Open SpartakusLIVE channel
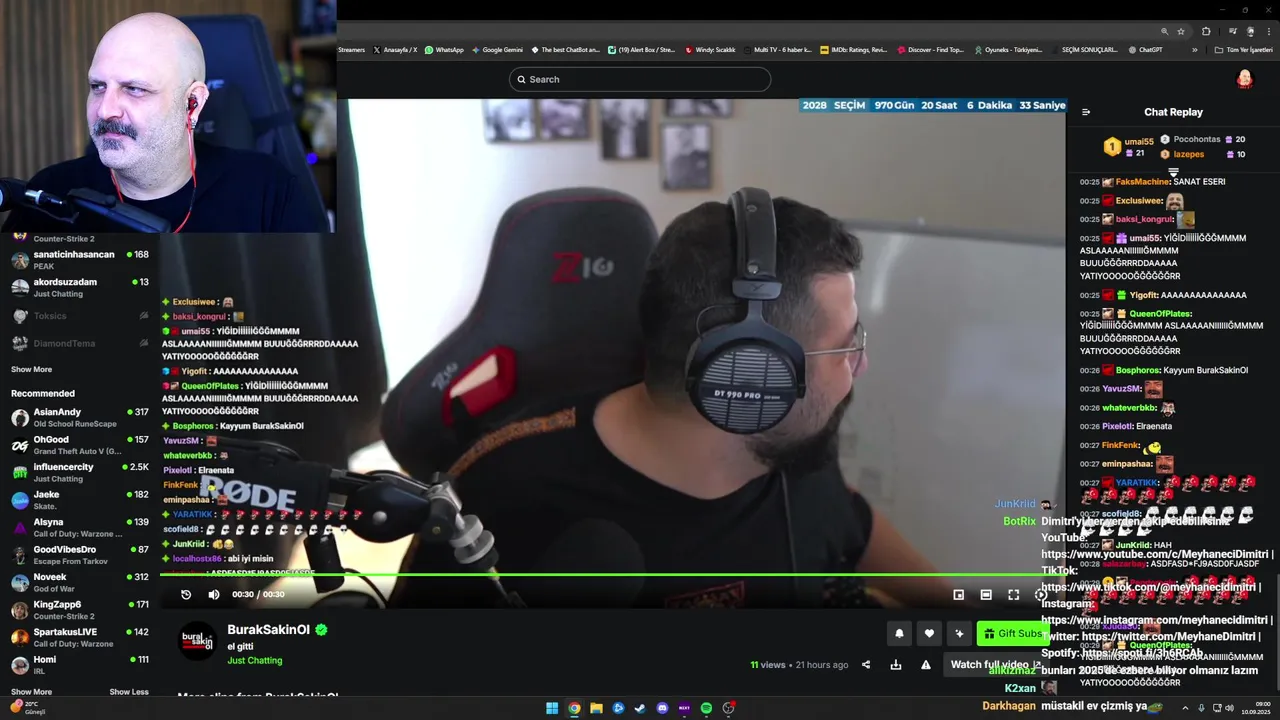The height and width of the screenshot is (720, 1280). pyautogui.click(x=80, y=637)
